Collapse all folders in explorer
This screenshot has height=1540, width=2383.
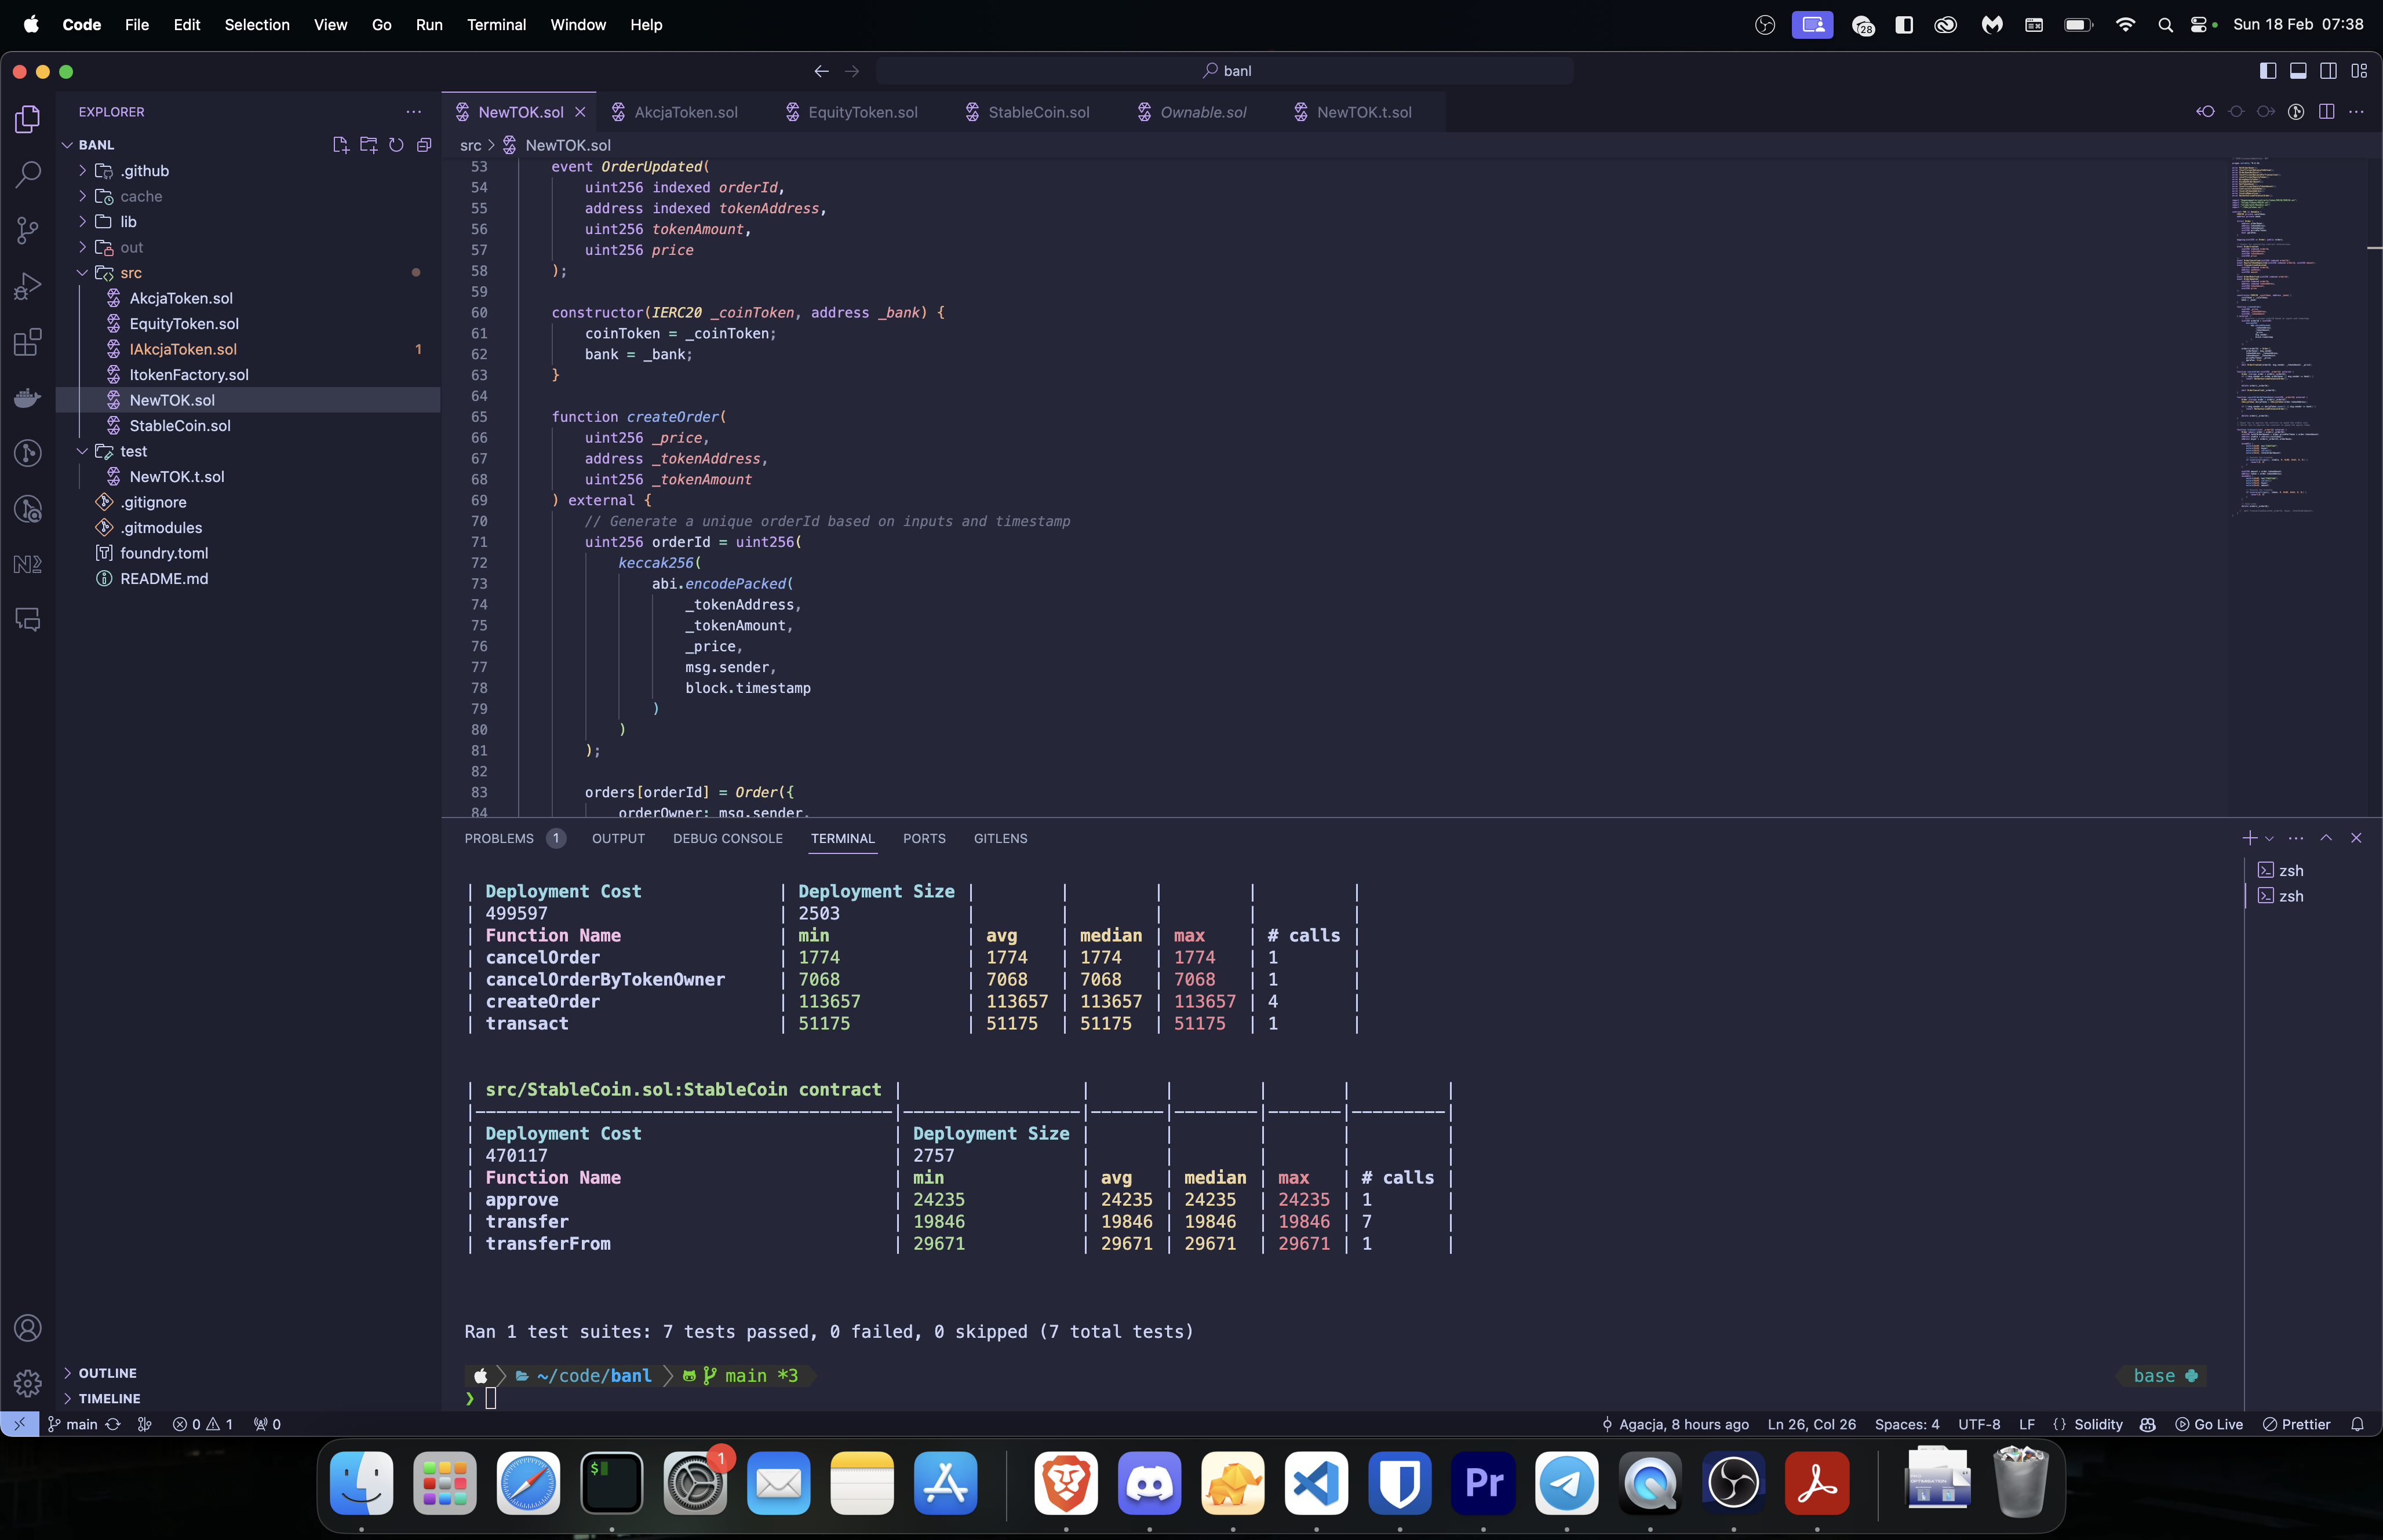[x=424, y=145]
